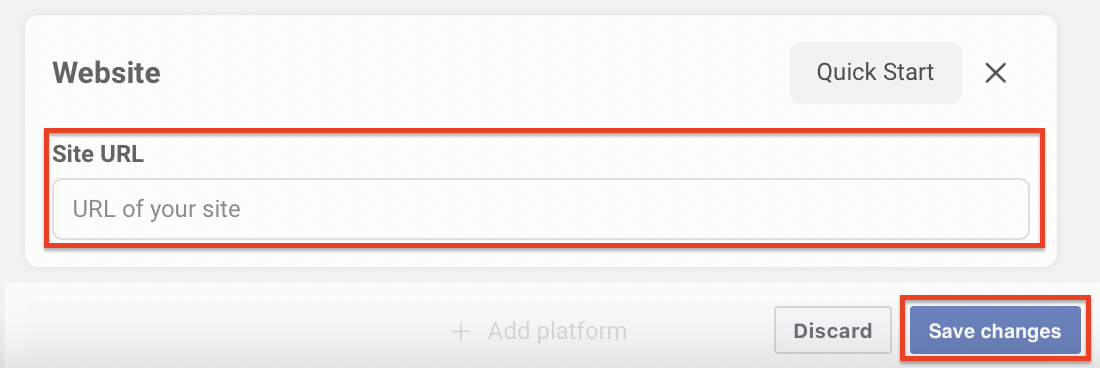Viewport: 1100px width, 368px height.
Task: Dismiss the Website panel with the X icon
Action: (995, 72)
